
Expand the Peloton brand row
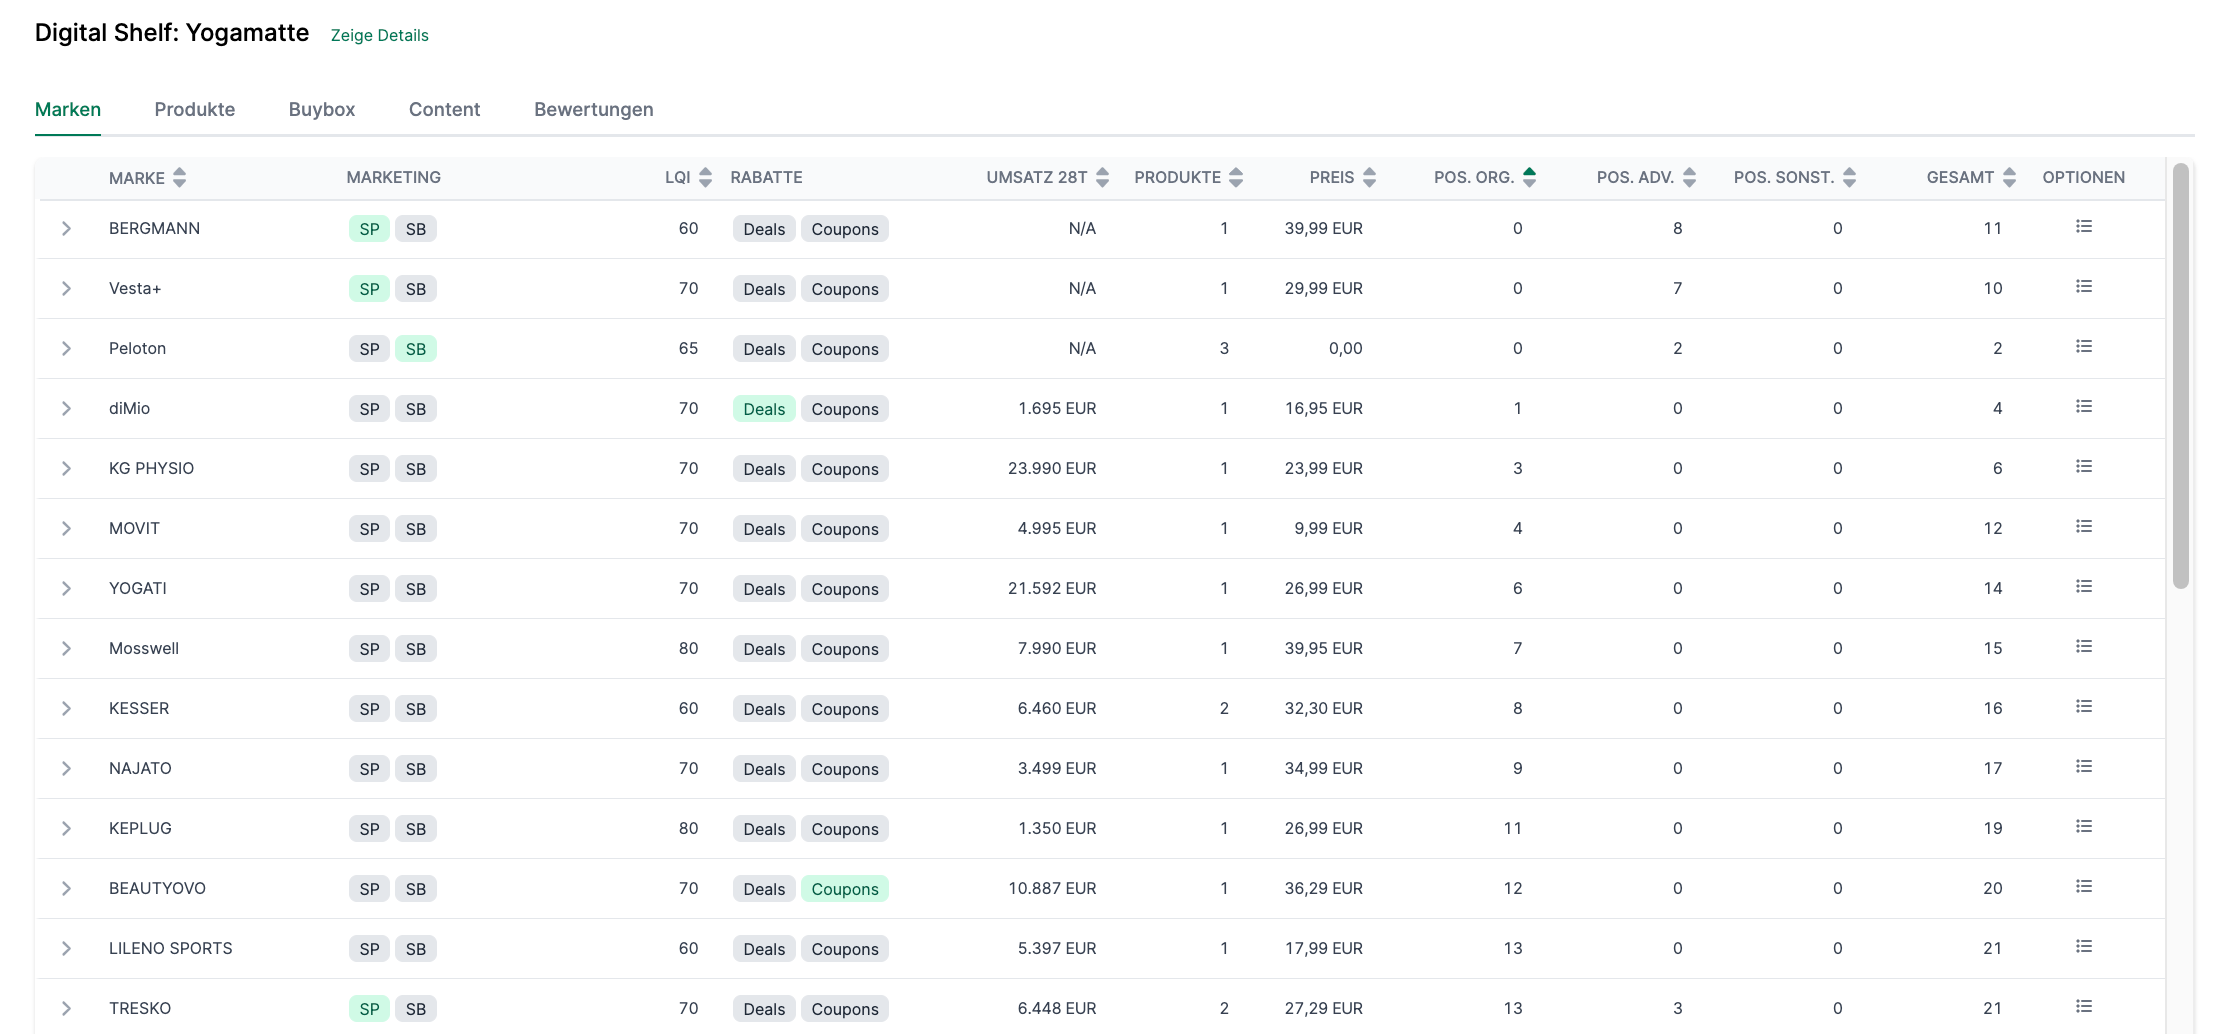tap(66, 349)
